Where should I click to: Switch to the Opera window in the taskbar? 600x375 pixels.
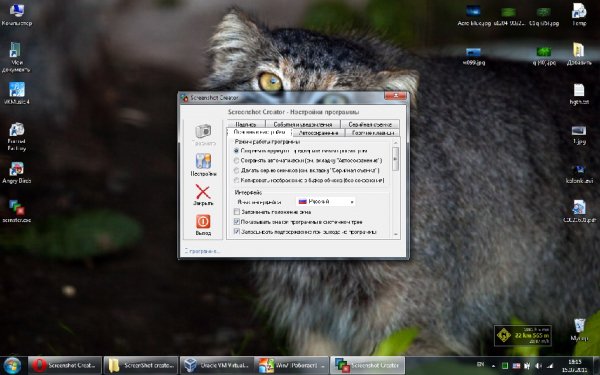click(65, 365)
